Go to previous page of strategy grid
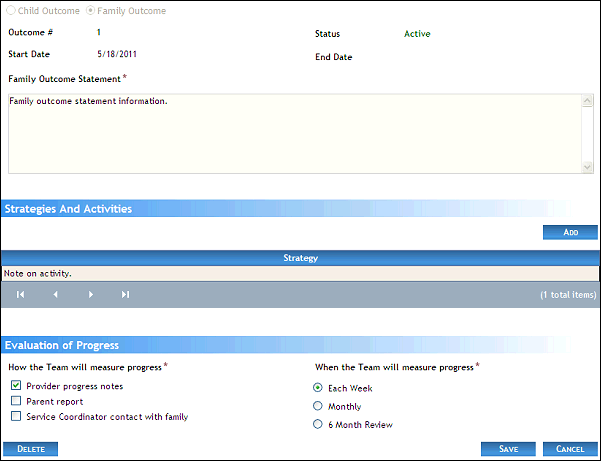The image size is (601, 461). [55, 295]
